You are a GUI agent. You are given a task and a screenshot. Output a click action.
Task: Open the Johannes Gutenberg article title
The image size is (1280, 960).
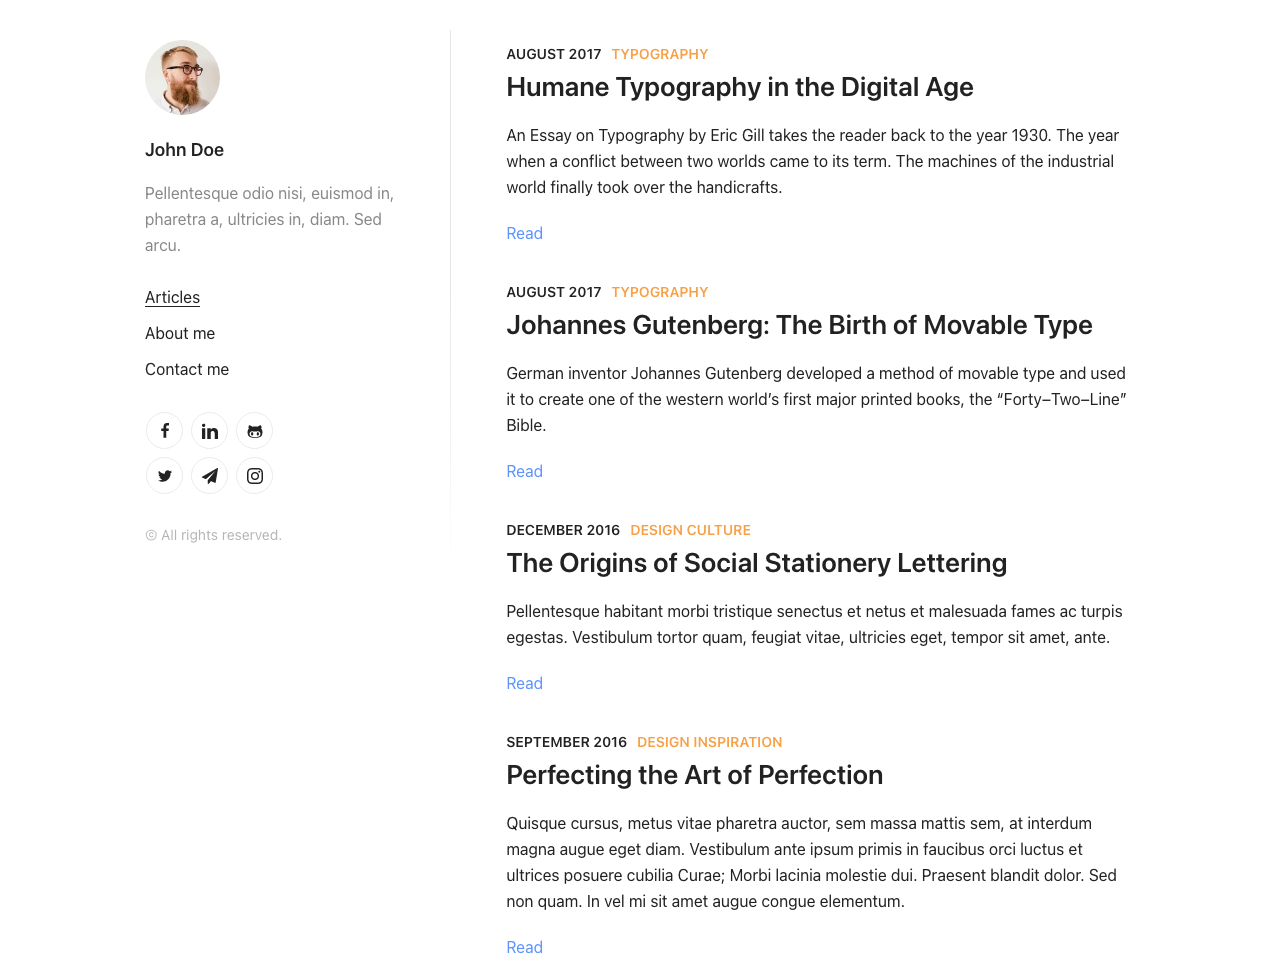point(799,325)
